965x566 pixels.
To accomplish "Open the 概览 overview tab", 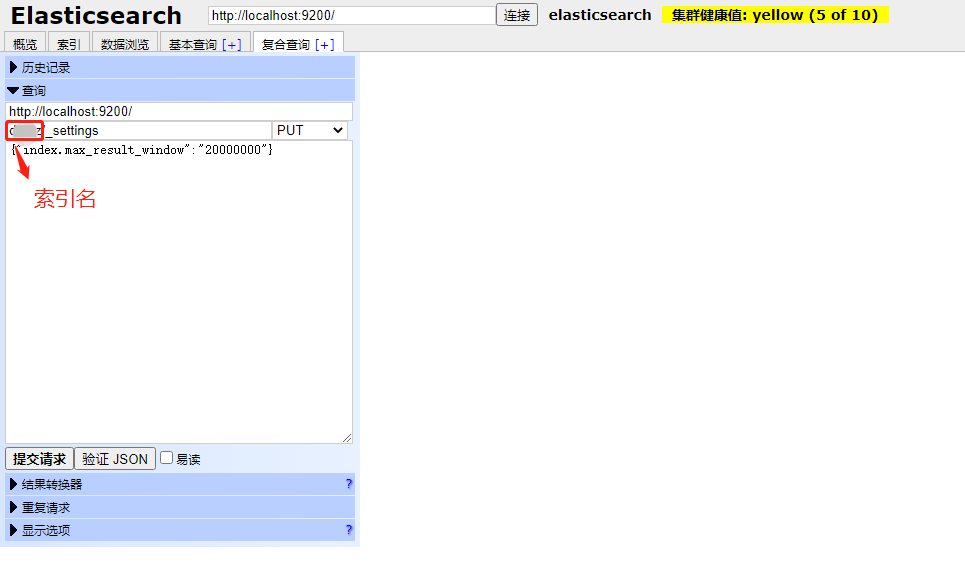I will [25, 44].
